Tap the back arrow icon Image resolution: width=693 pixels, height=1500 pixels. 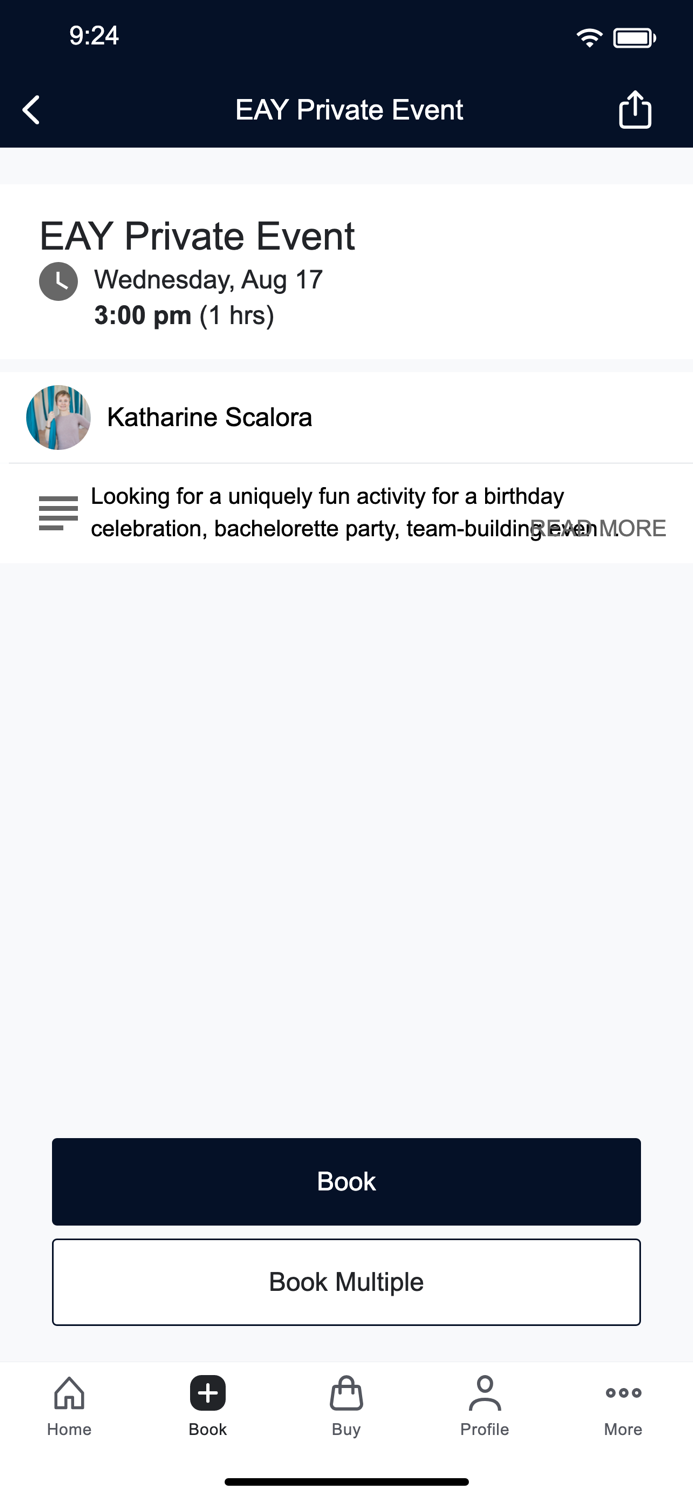[x=32, y=110]
